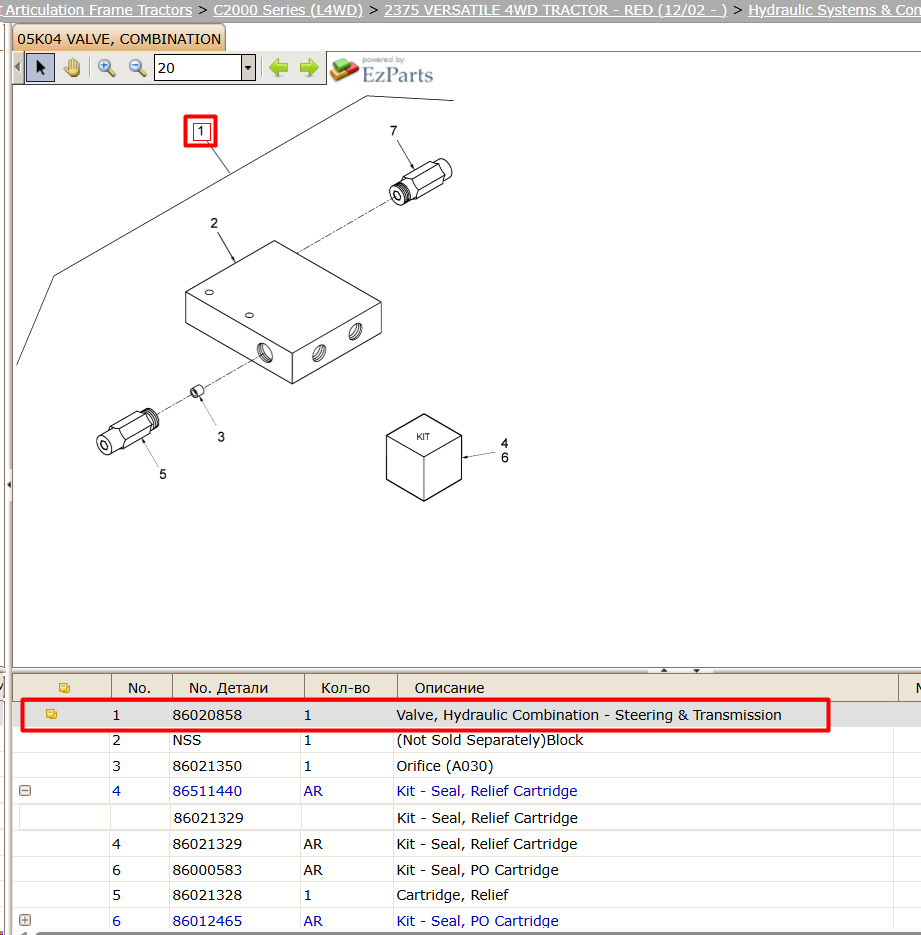Open the C2000 Series (L4WD) breadcrumb
This screenshot has height=935, width=921.
pos(288,10)
